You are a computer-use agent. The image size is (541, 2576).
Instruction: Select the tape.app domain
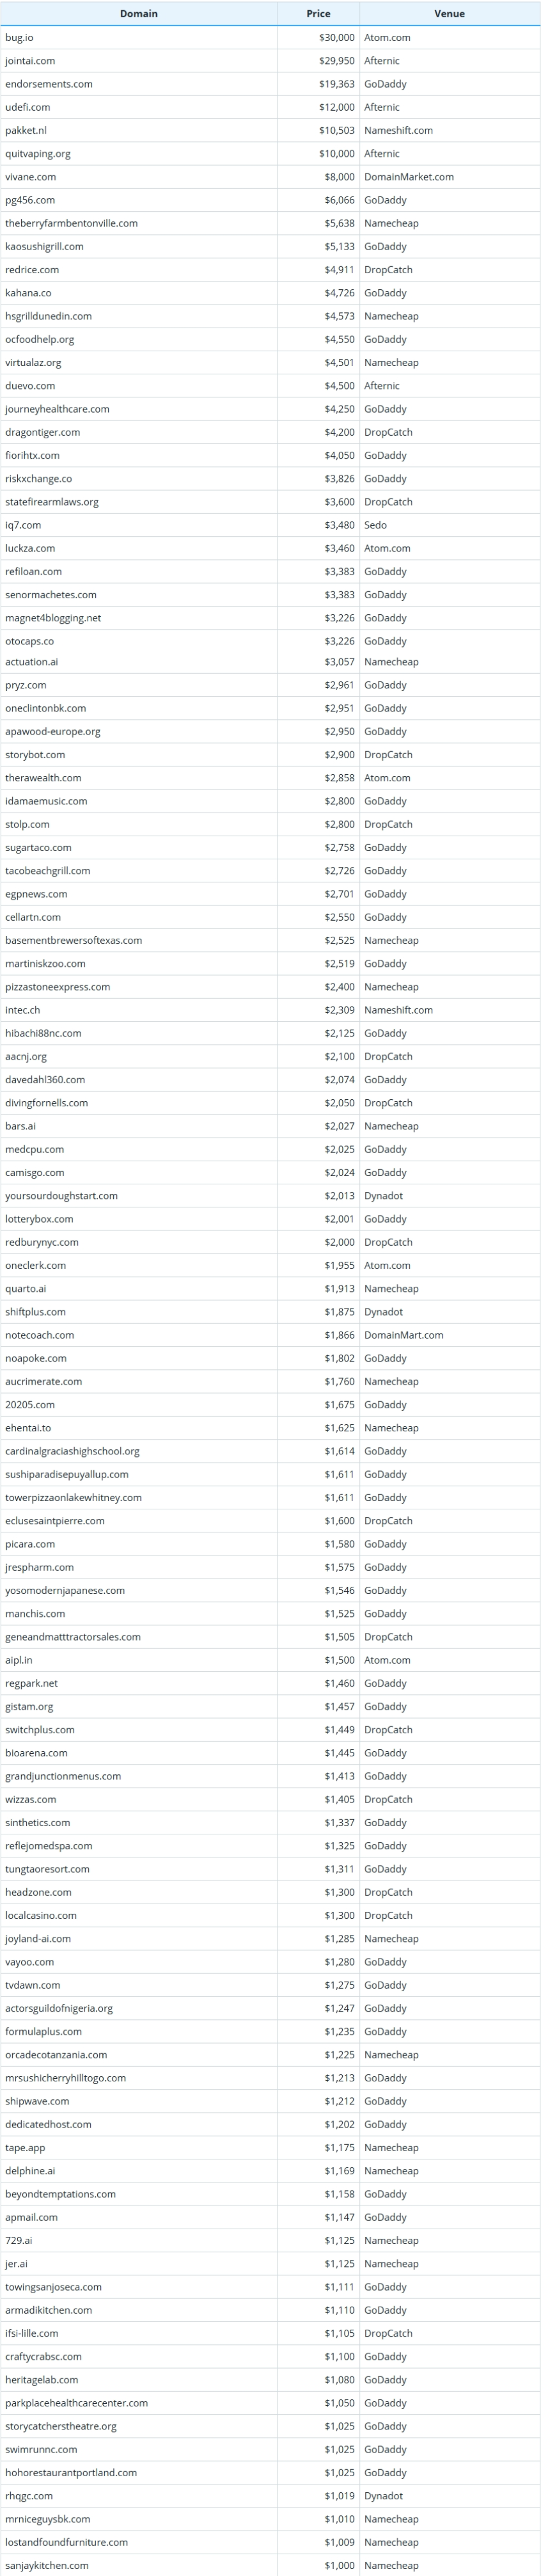point(25,2147)
